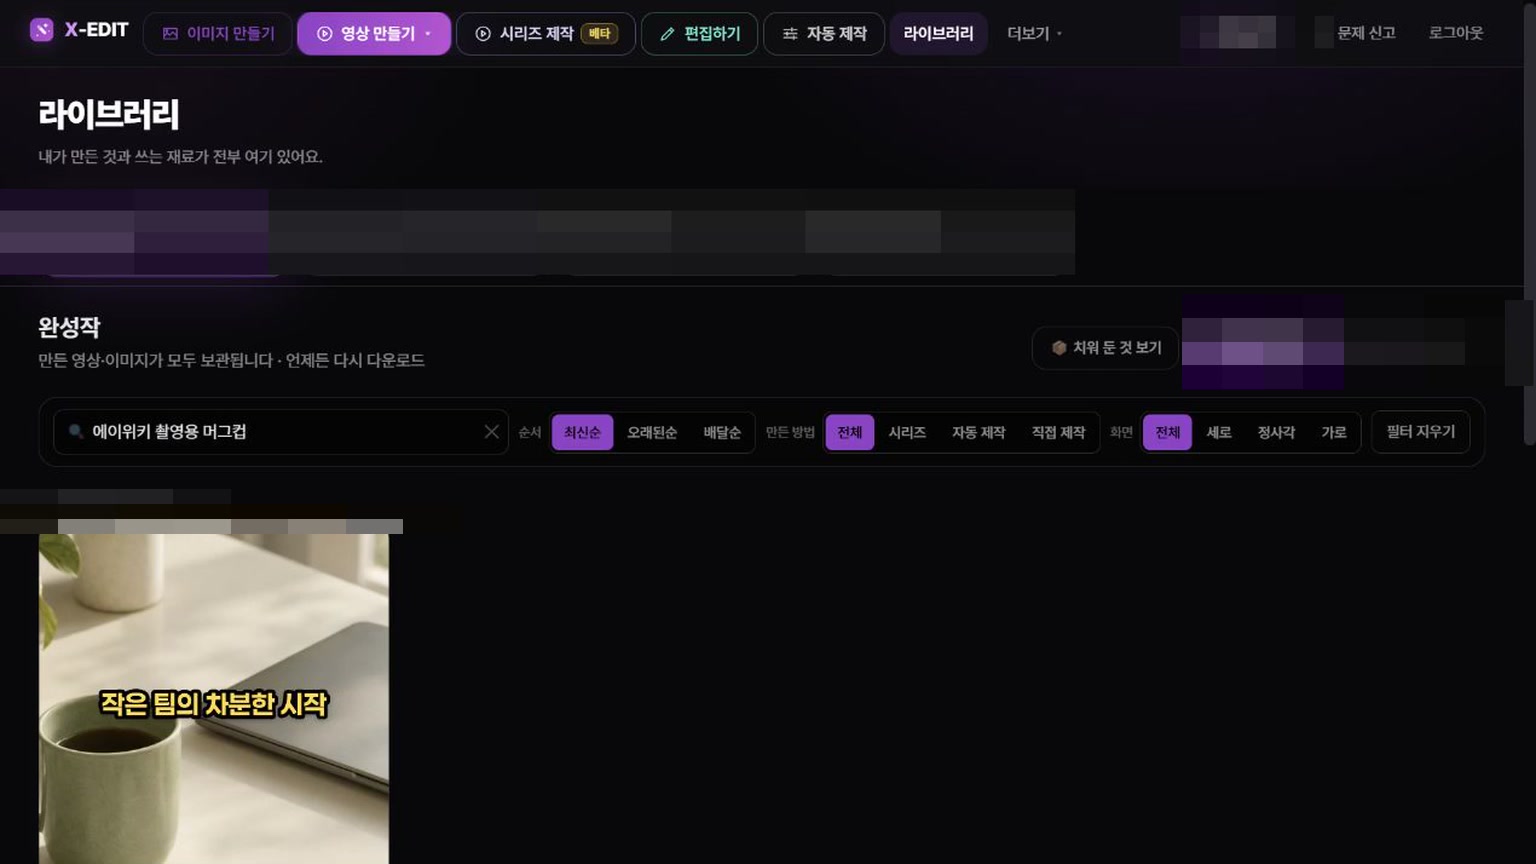Sort by 최신순
The image size is (1536, 864).
point(582,433)
